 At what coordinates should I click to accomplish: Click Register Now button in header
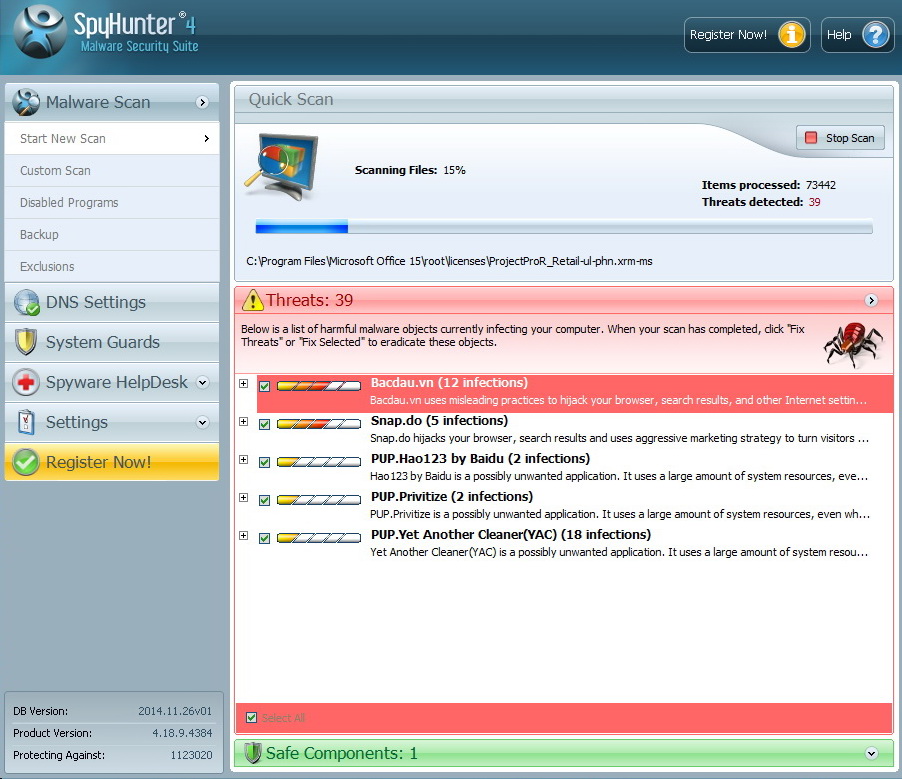pyautogui.click(x=747, y=35)
